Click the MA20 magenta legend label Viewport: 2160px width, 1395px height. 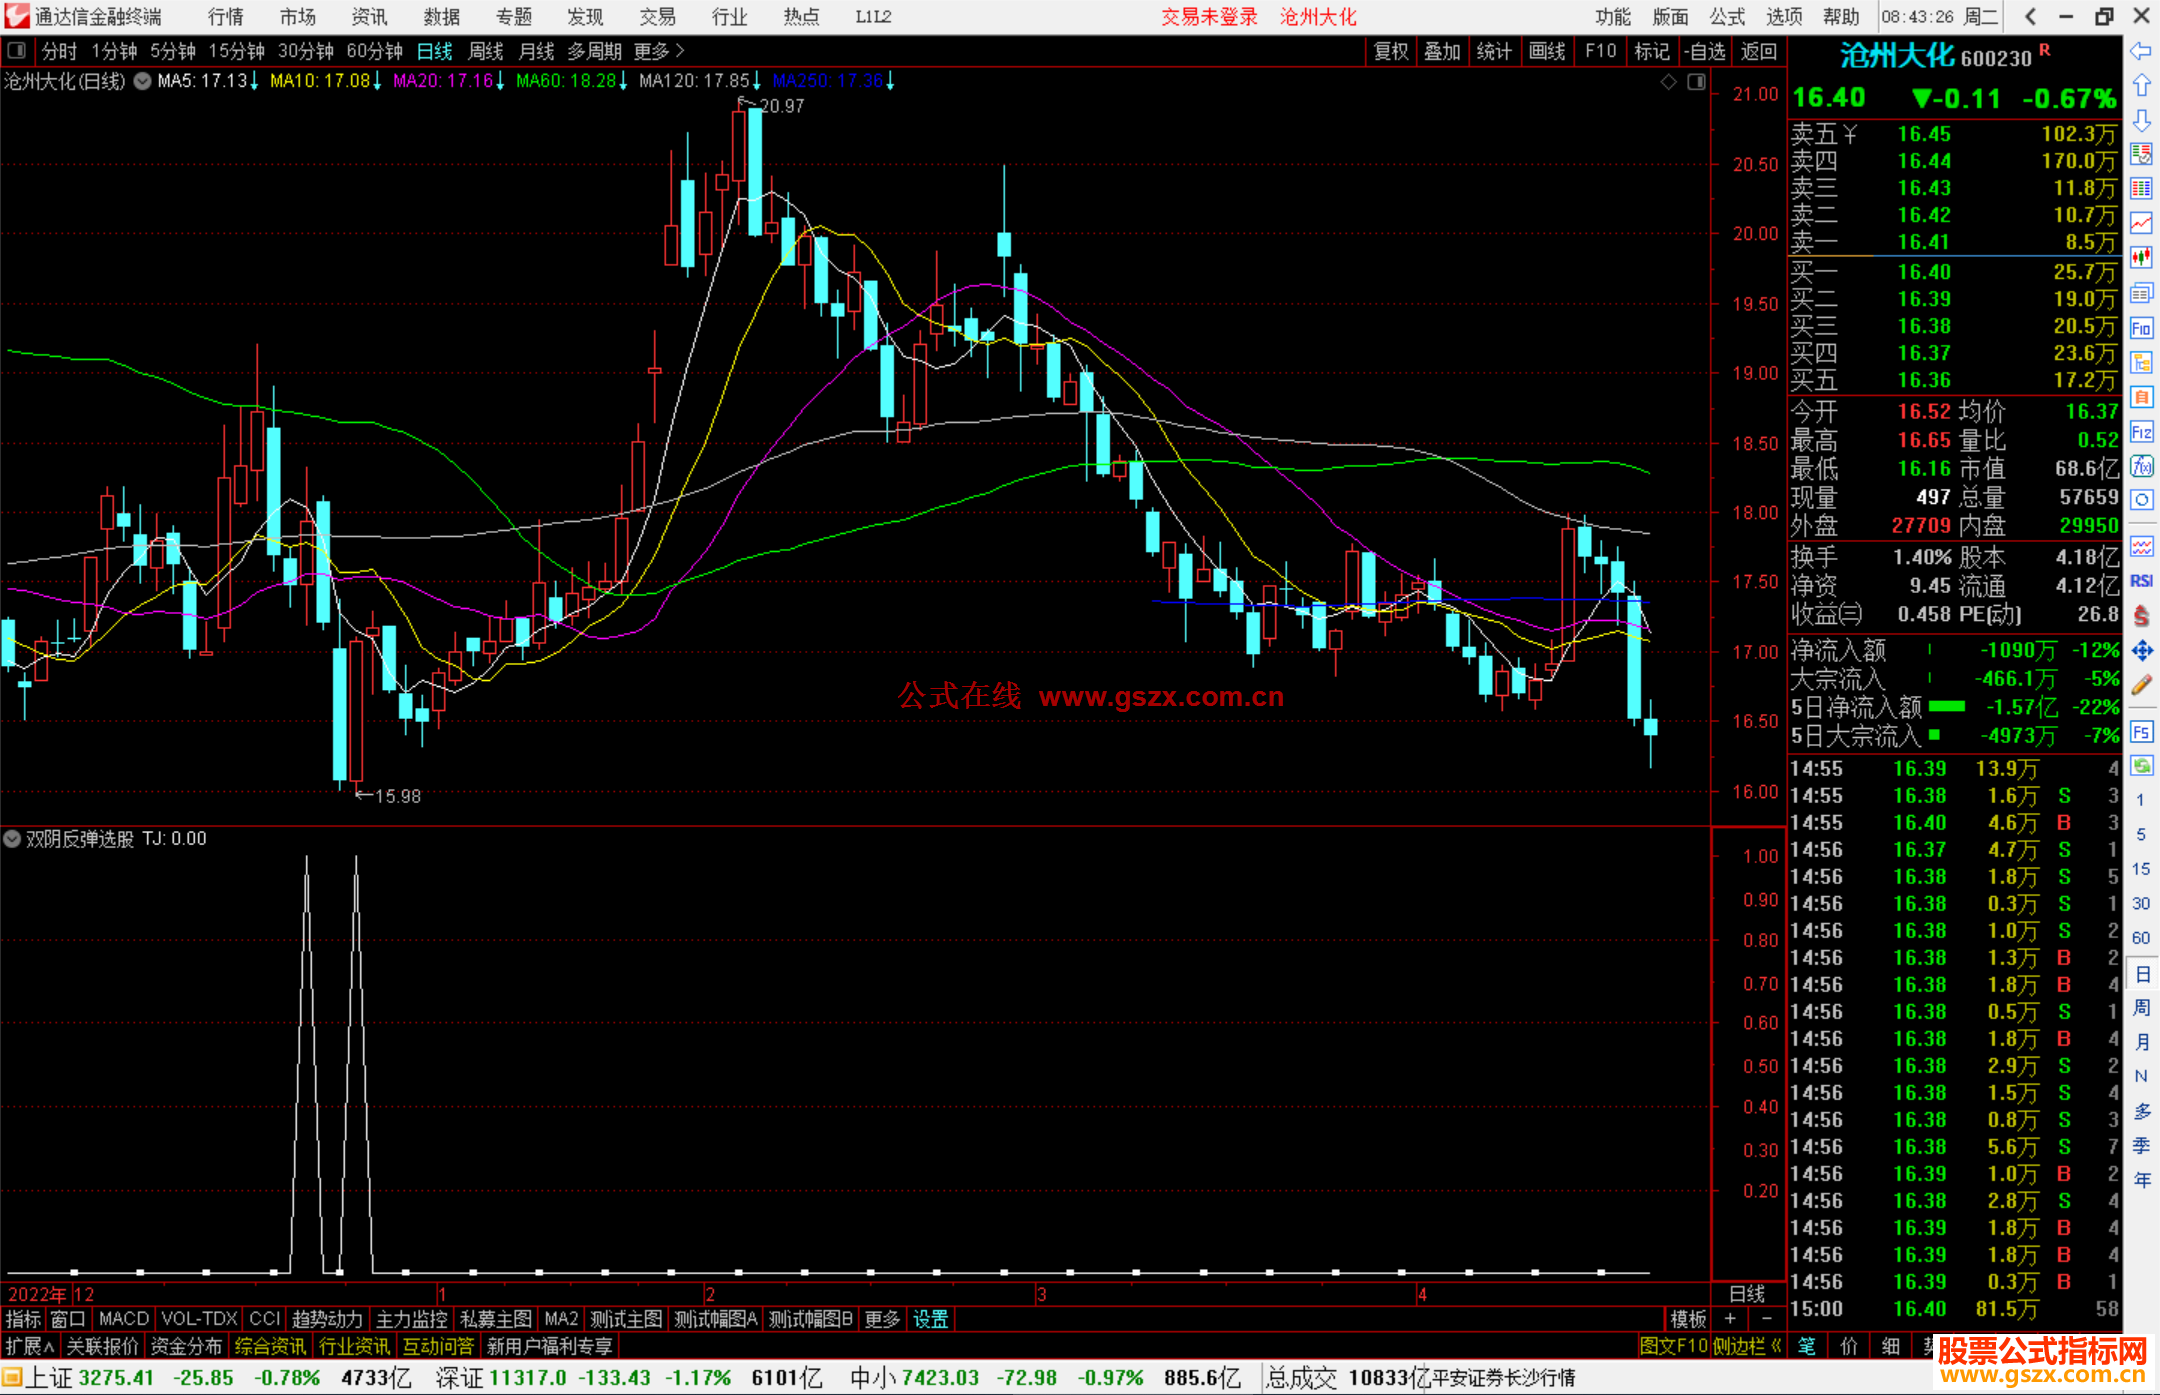pos(443,81)
